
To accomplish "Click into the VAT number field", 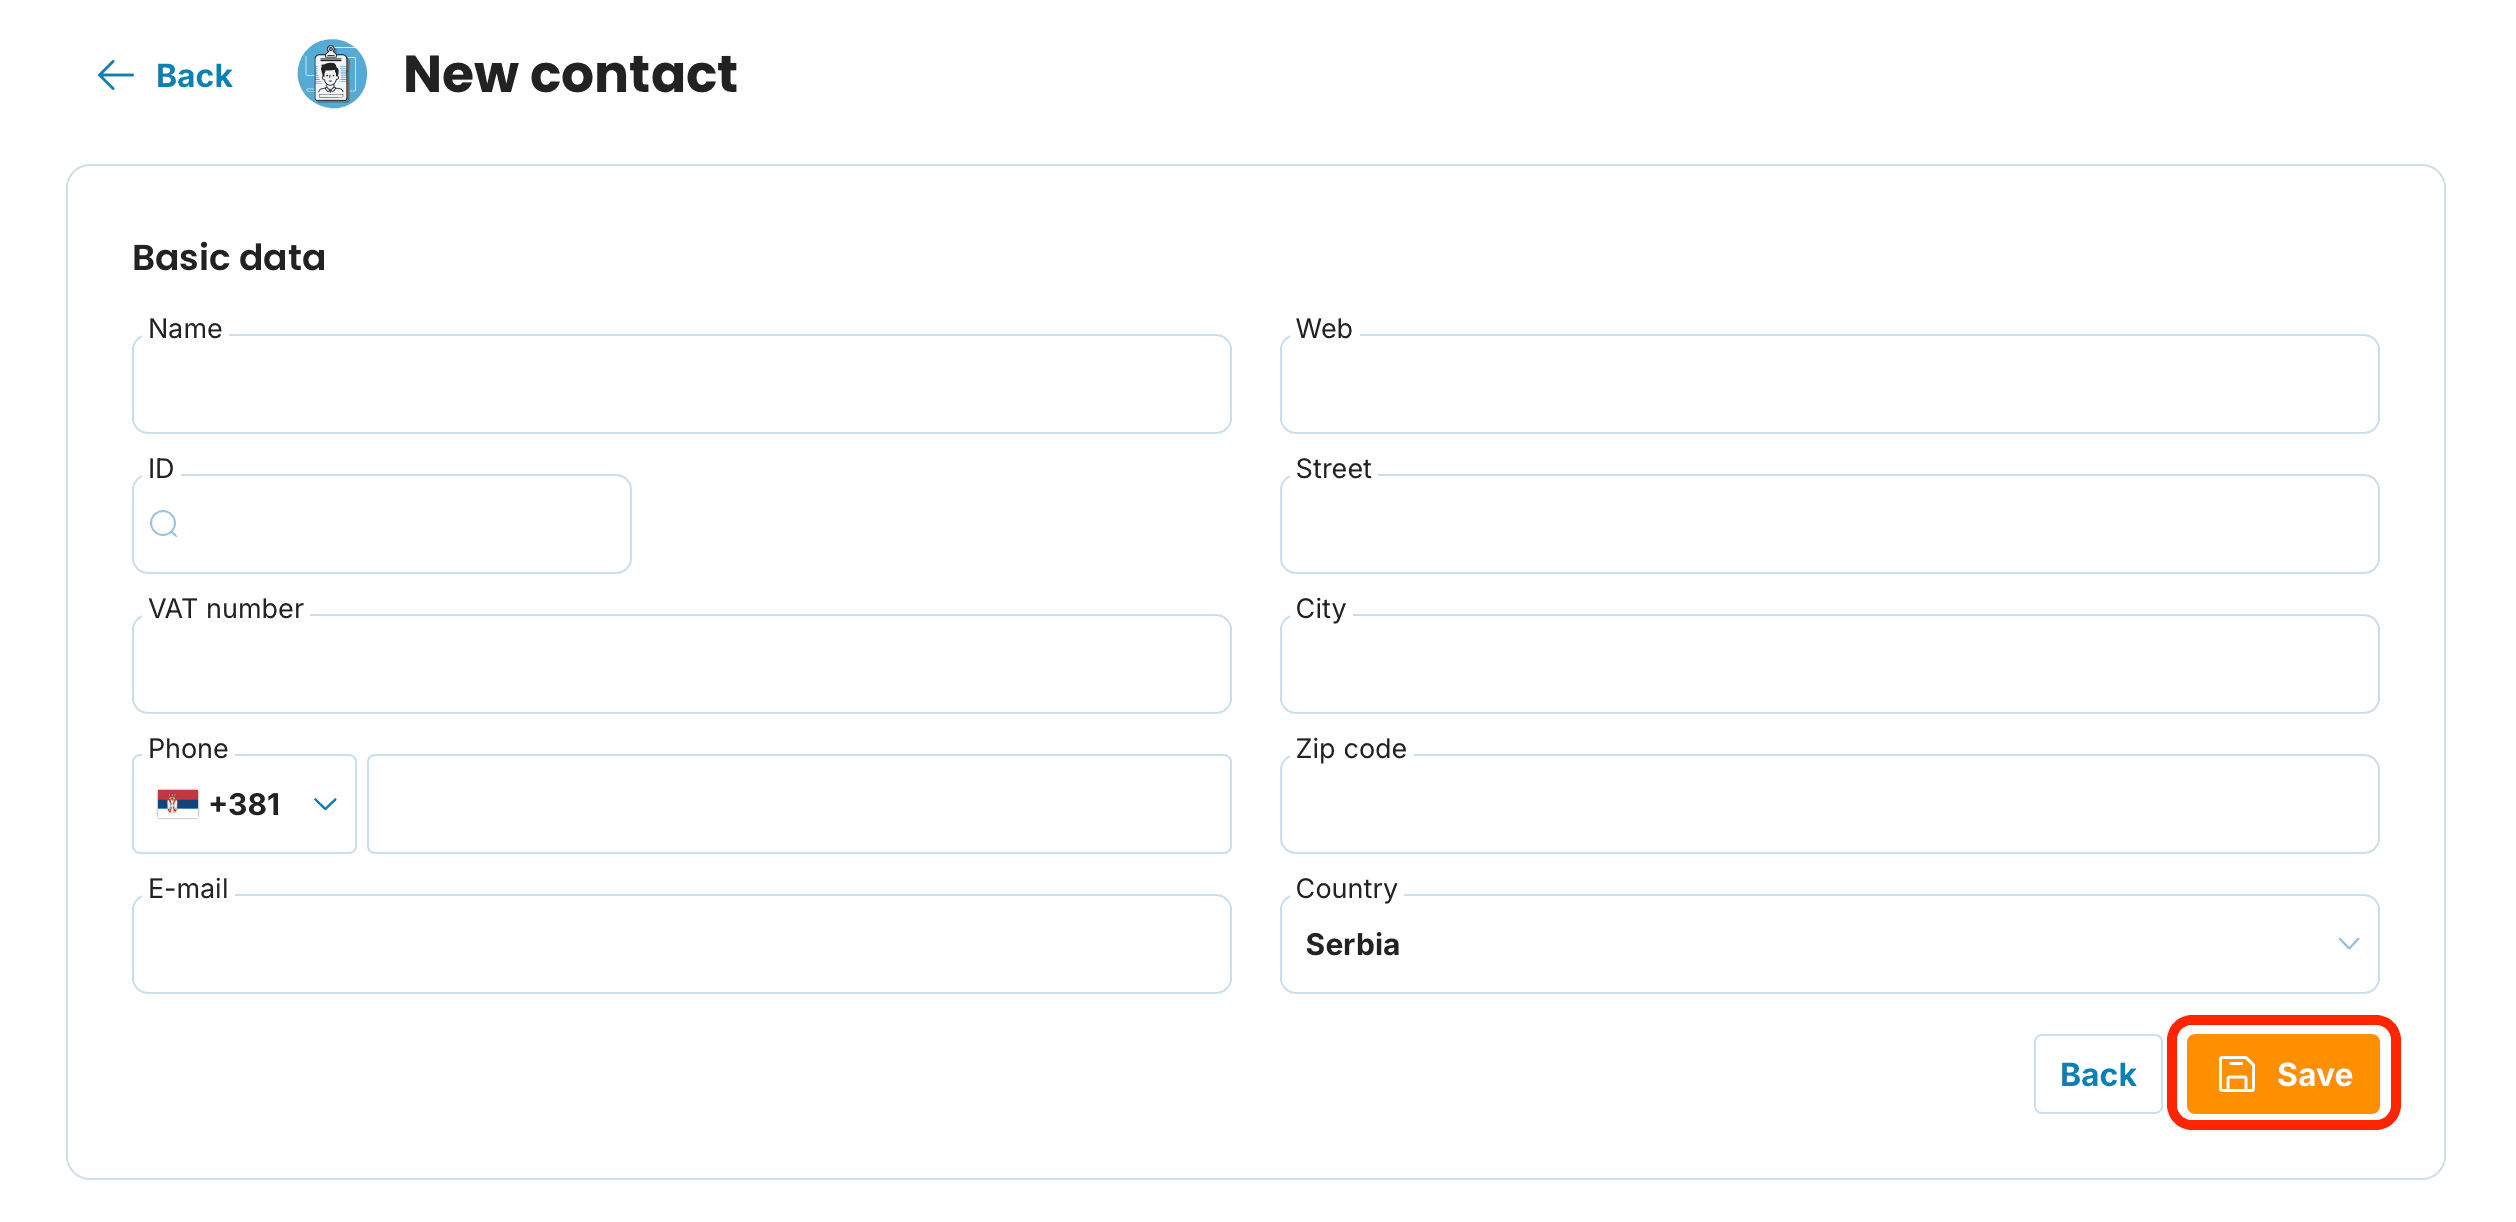I will 682,664.
